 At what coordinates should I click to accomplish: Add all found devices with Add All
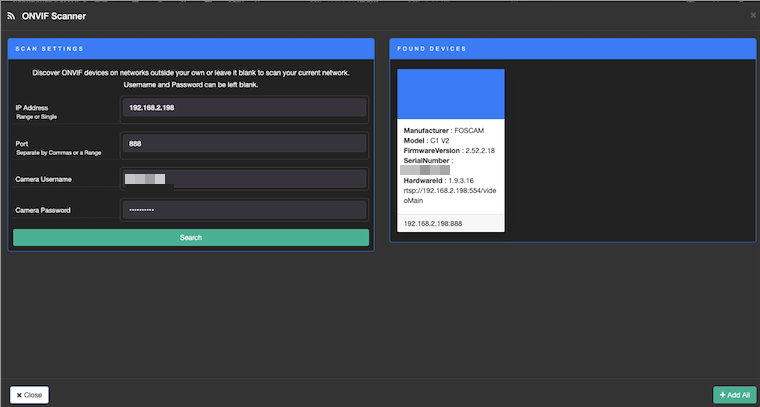point(733,395)
